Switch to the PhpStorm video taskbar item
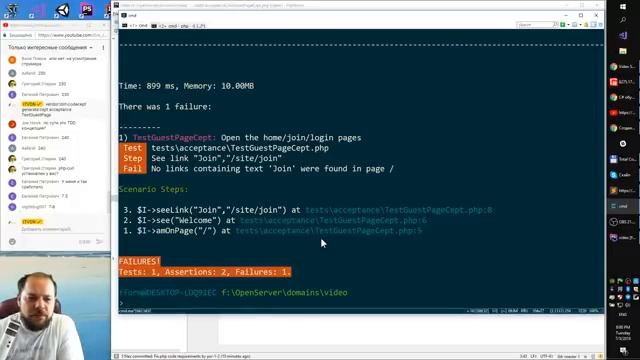This screenshot has width=640, height=360. pyautogui.click(x=623, y=237)
